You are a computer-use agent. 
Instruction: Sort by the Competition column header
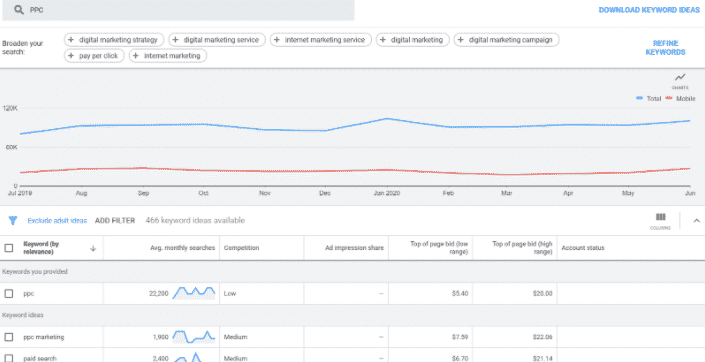tap(241, 248)
